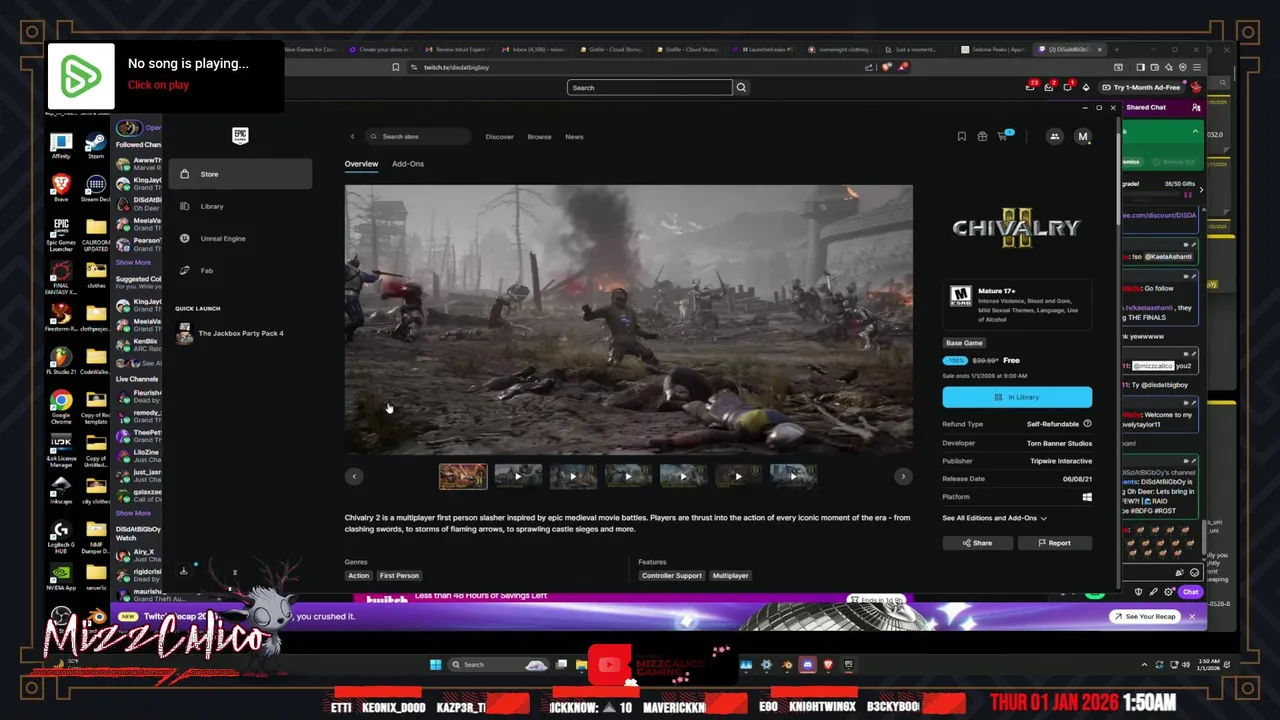
Task: Open the M profile avatar menu
Action: pyautogui.click(x=1082, y=136)
